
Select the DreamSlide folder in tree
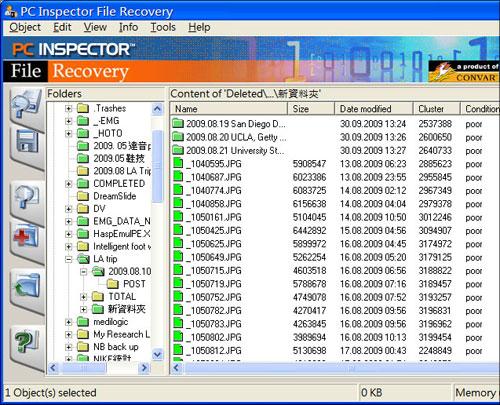(x=114, y=196)
